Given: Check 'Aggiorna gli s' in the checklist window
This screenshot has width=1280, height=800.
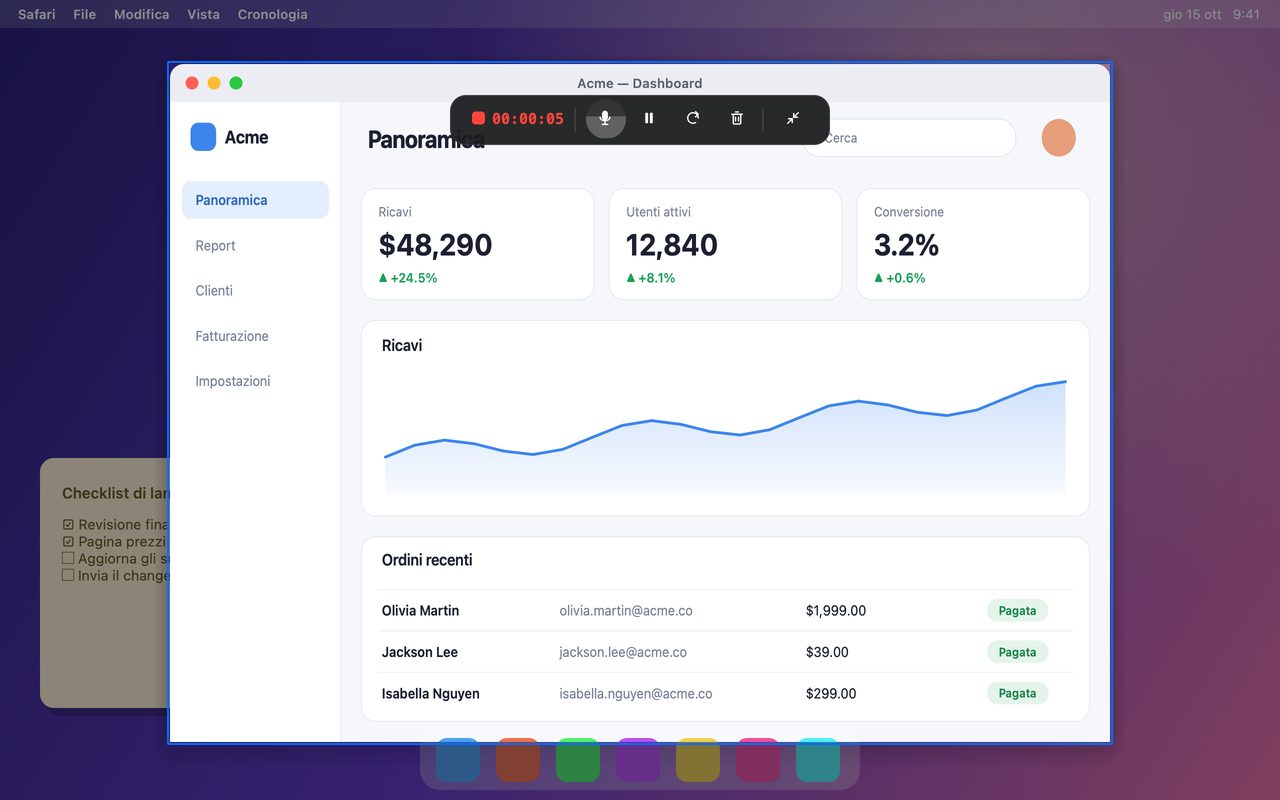Looking at the screenshot, I should pyautogui.click(x=68, y=558).
